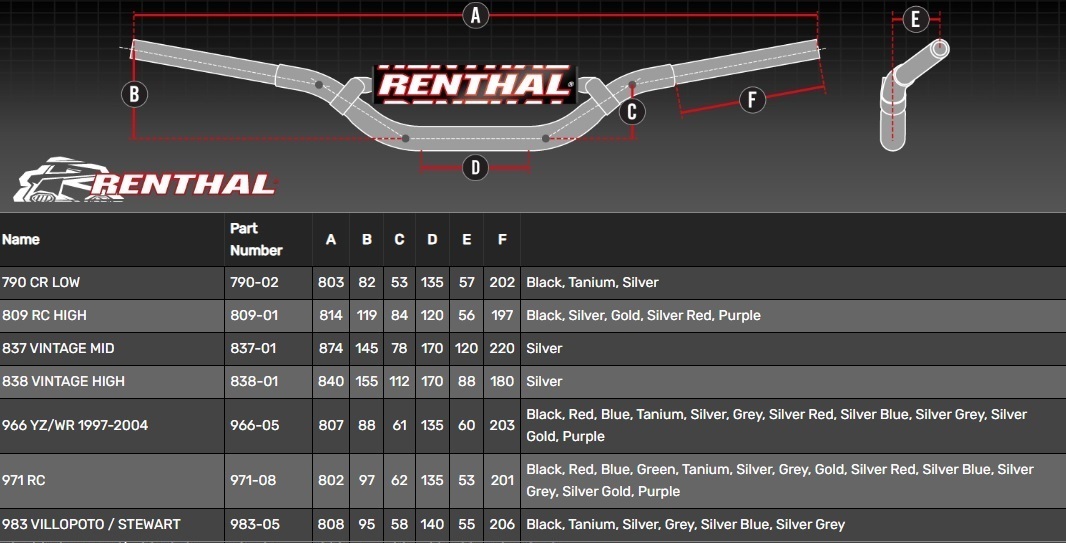Click the circled F grip length marker
1066x543 pixels.
(x=751, y=99)
